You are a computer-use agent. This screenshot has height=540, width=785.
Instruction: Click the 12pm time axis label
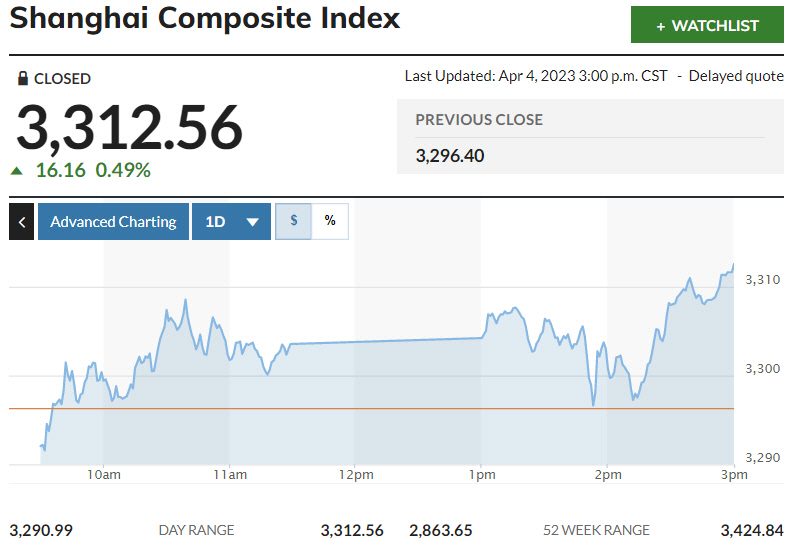coord(356,475)
